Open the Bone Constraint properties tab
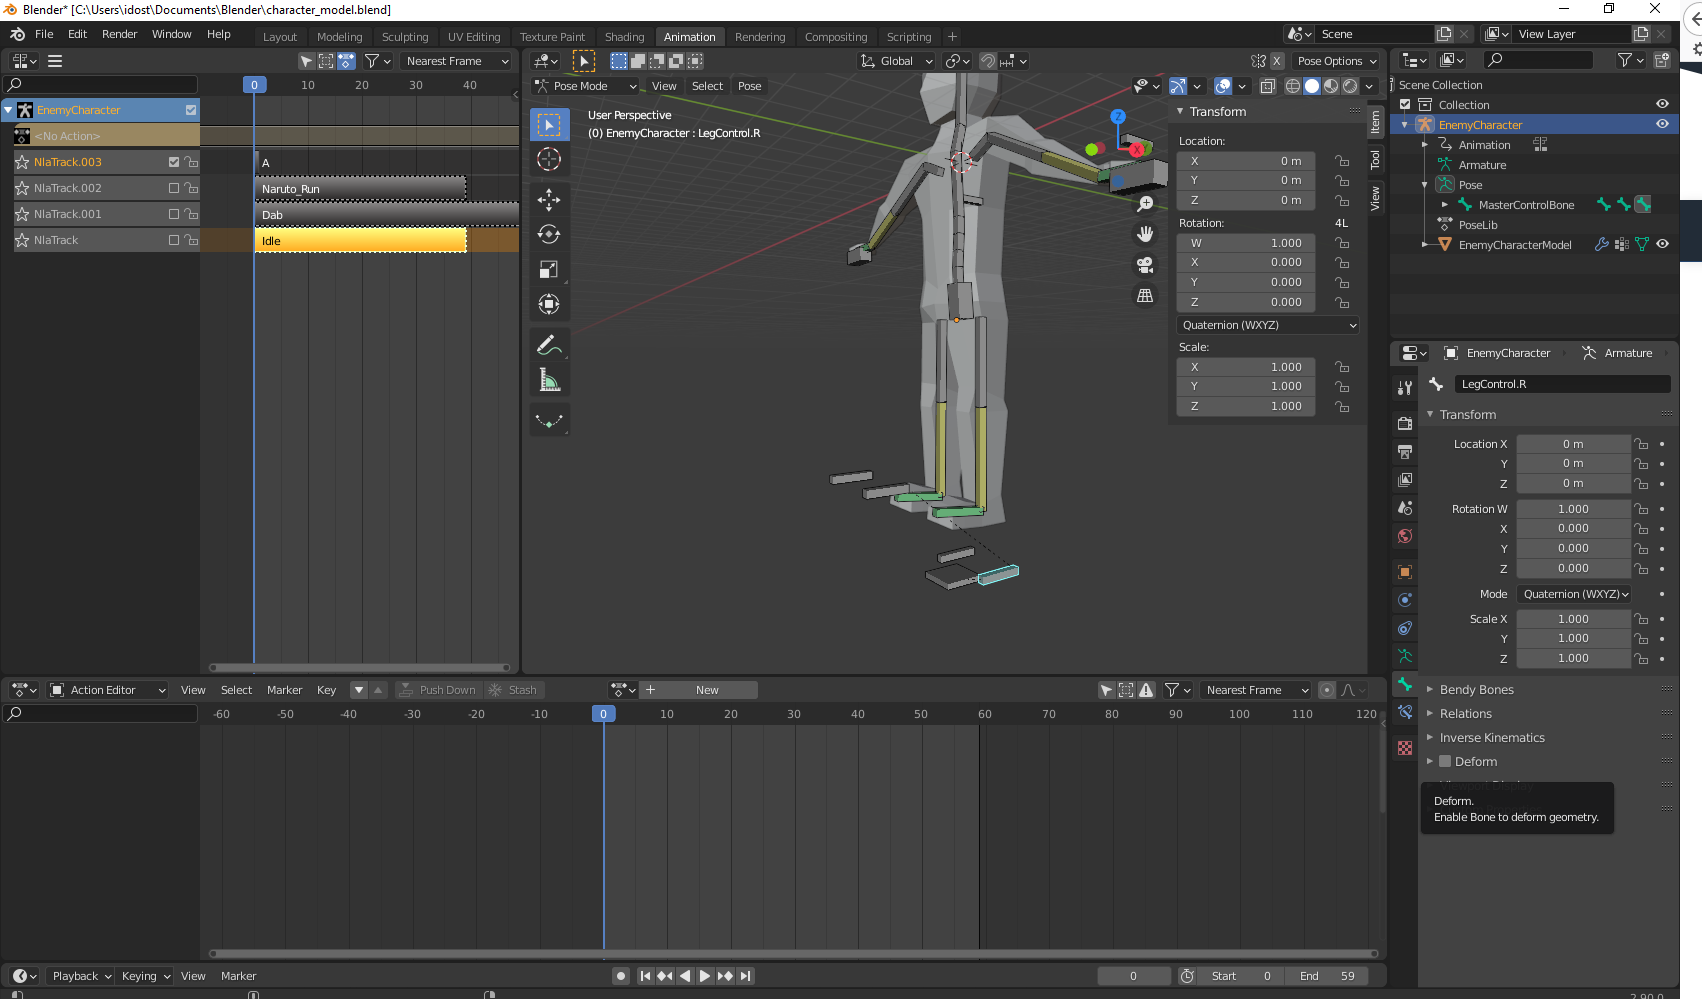 [x=1405, y=713]
